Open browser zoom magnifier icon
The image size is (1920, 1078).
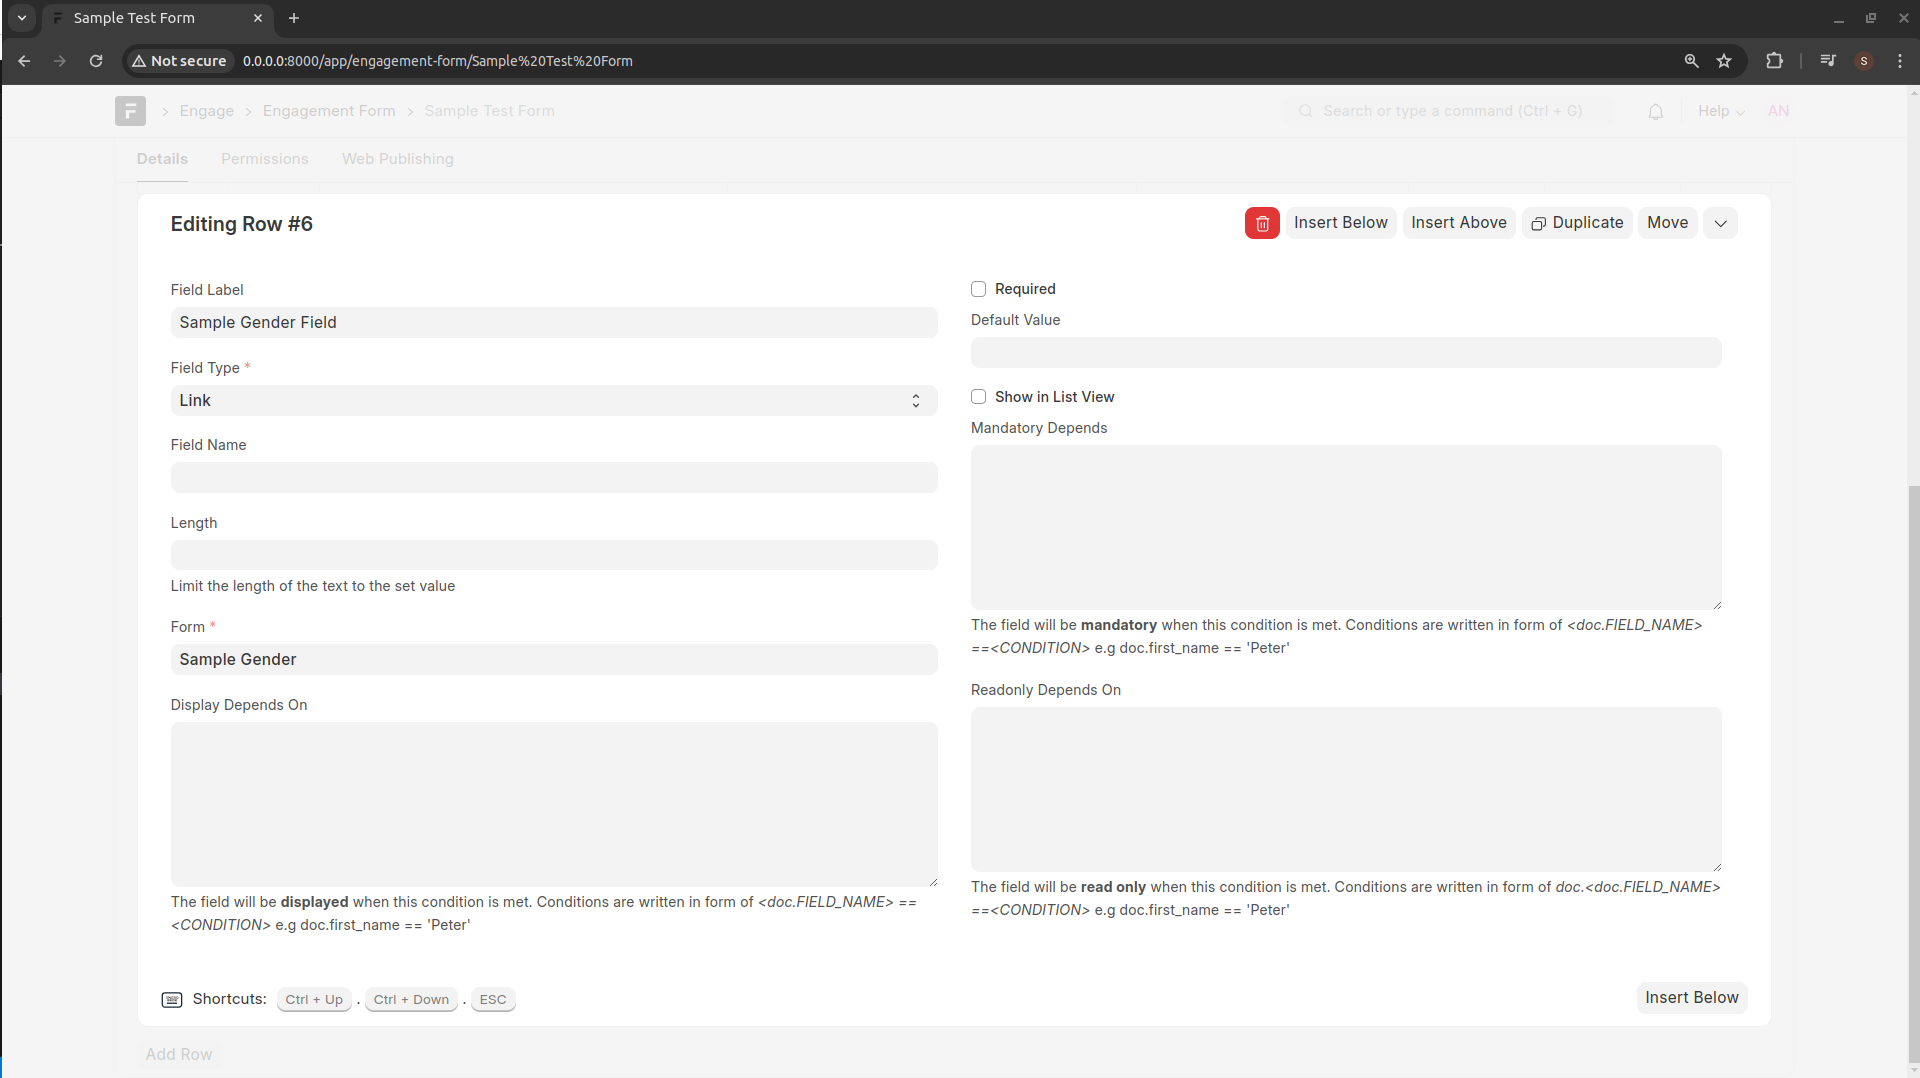pos(1691,61)
